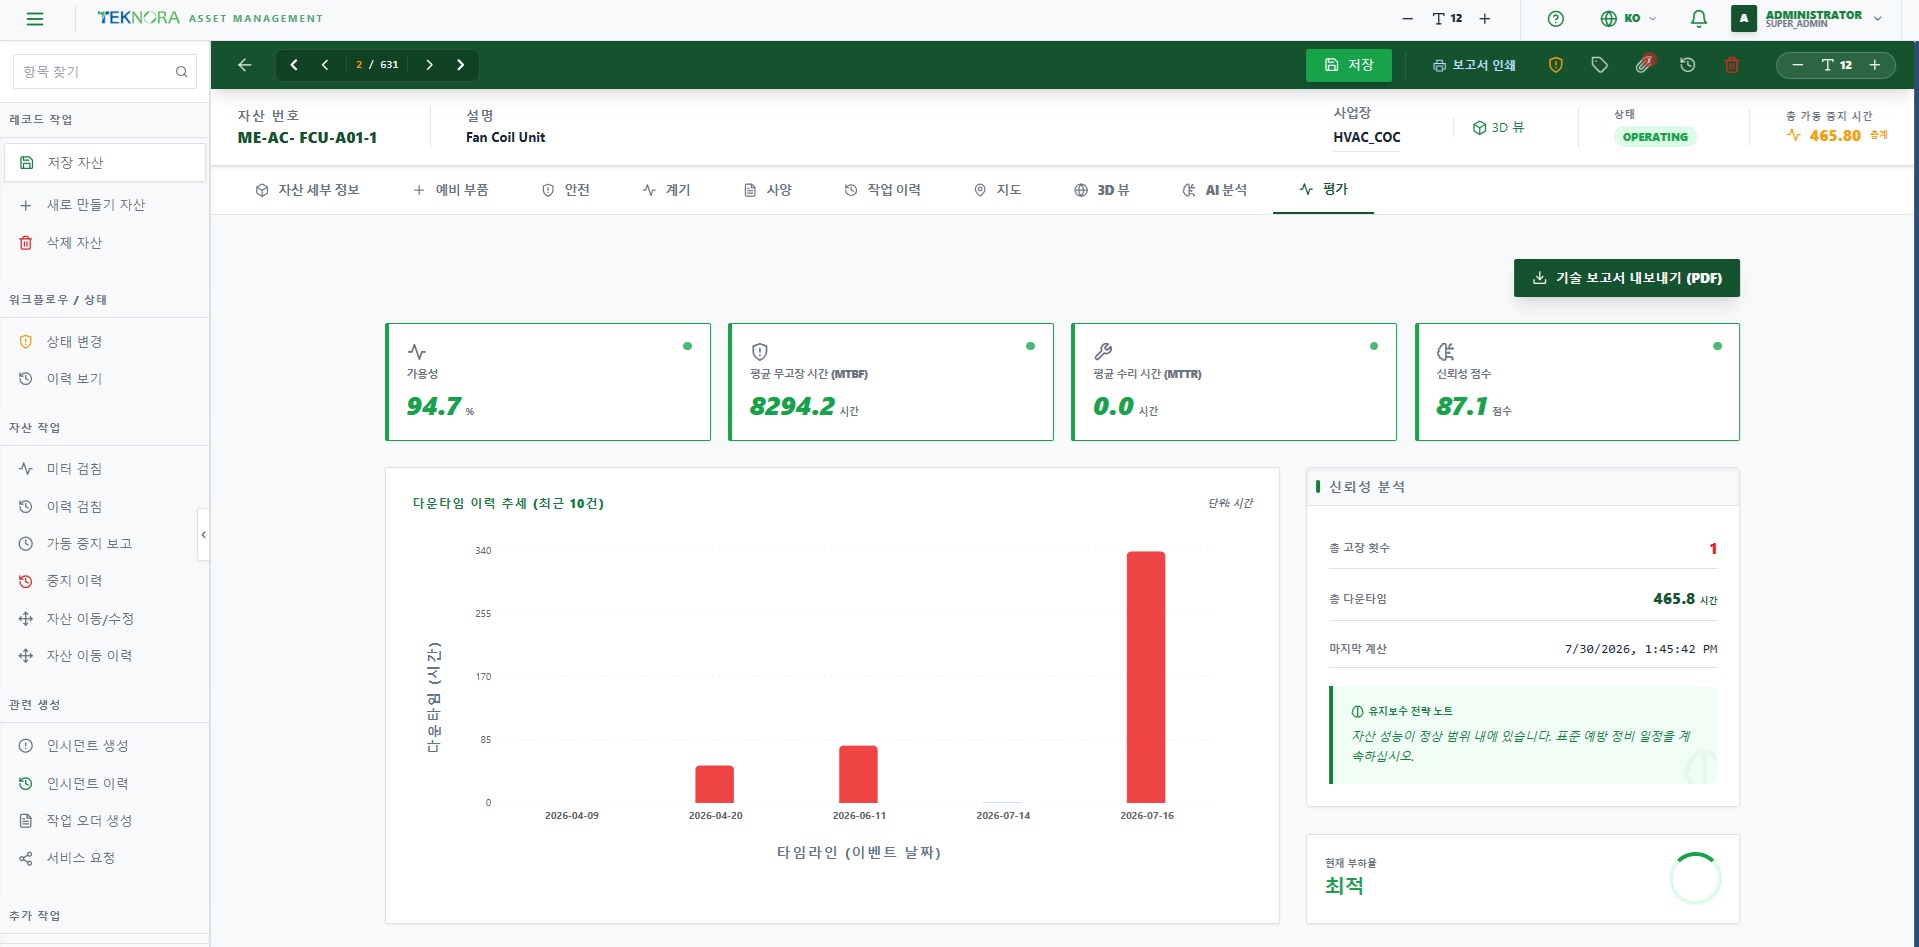Click the 평균 무고장 시간 (MTBF) card
Image resolution: width=1919 pixels, height=947 pixels.
891,382
